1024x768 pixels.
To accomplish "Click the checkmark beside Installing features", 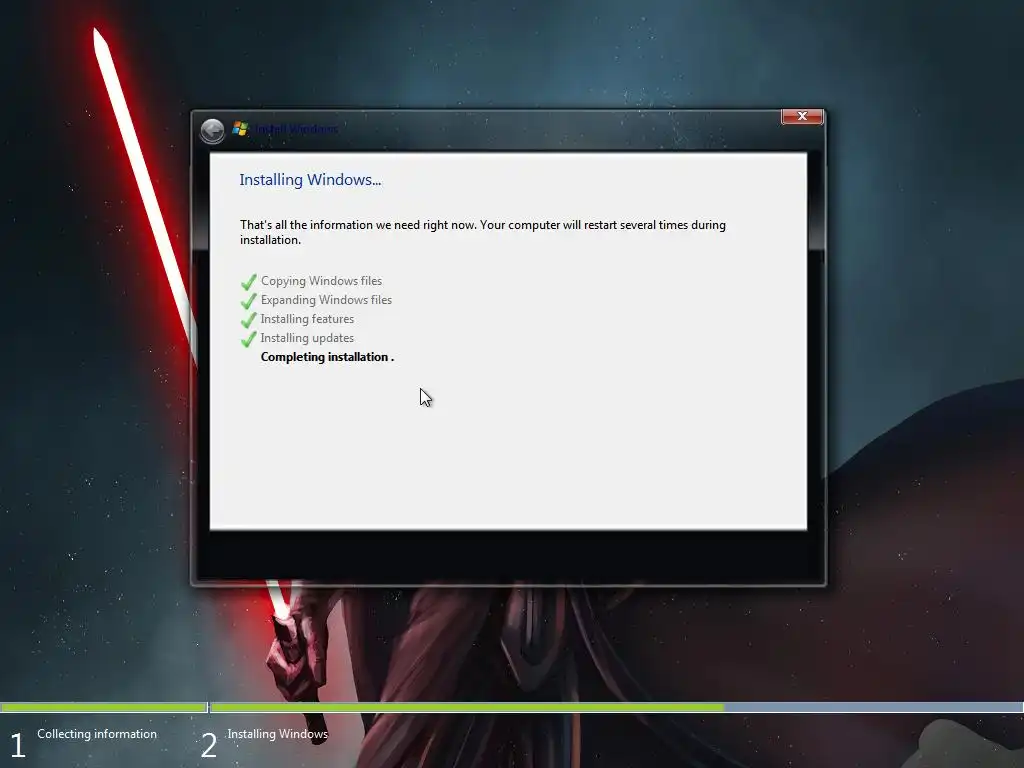I will (x=248, y=320).
